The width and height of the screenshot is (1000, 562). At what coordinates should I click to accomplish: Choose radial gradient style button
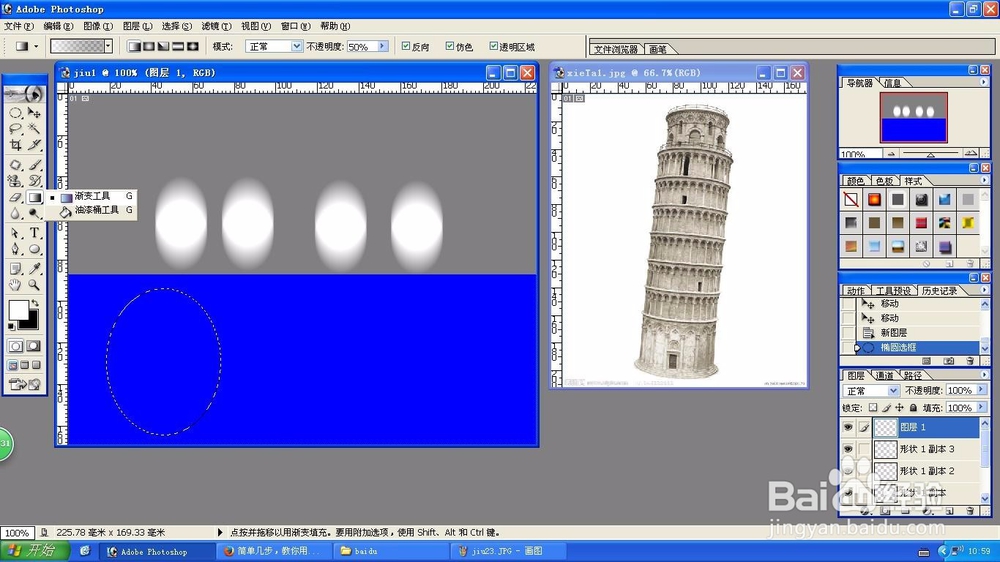(149, 47)
